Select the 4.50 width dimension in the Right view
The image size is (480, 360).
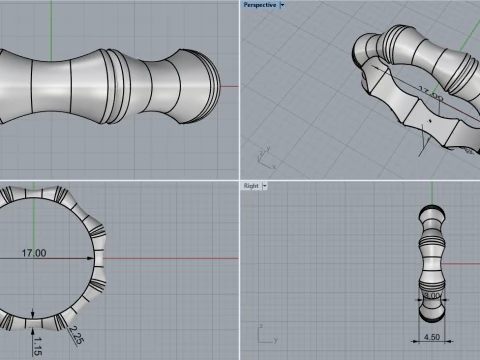432,337
